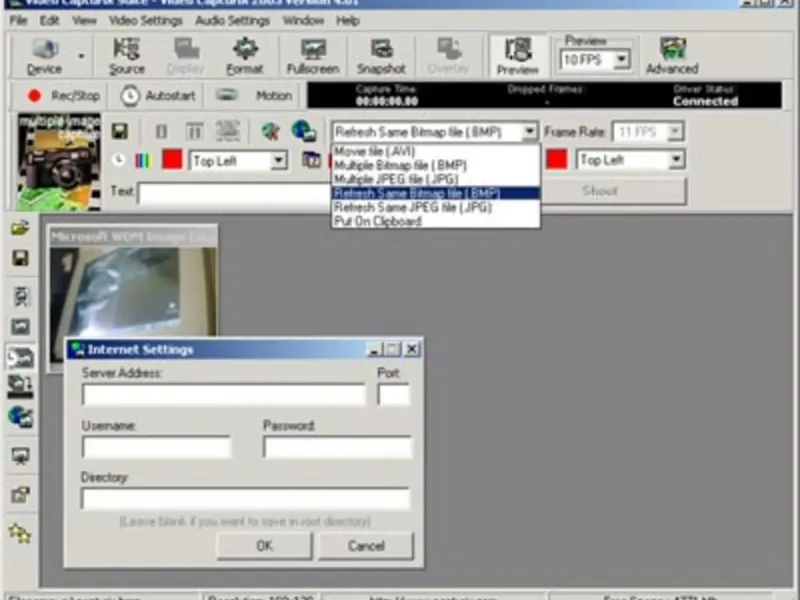
Task: Expand the Preview FPS dropdown
Action: tap(621, 60)
